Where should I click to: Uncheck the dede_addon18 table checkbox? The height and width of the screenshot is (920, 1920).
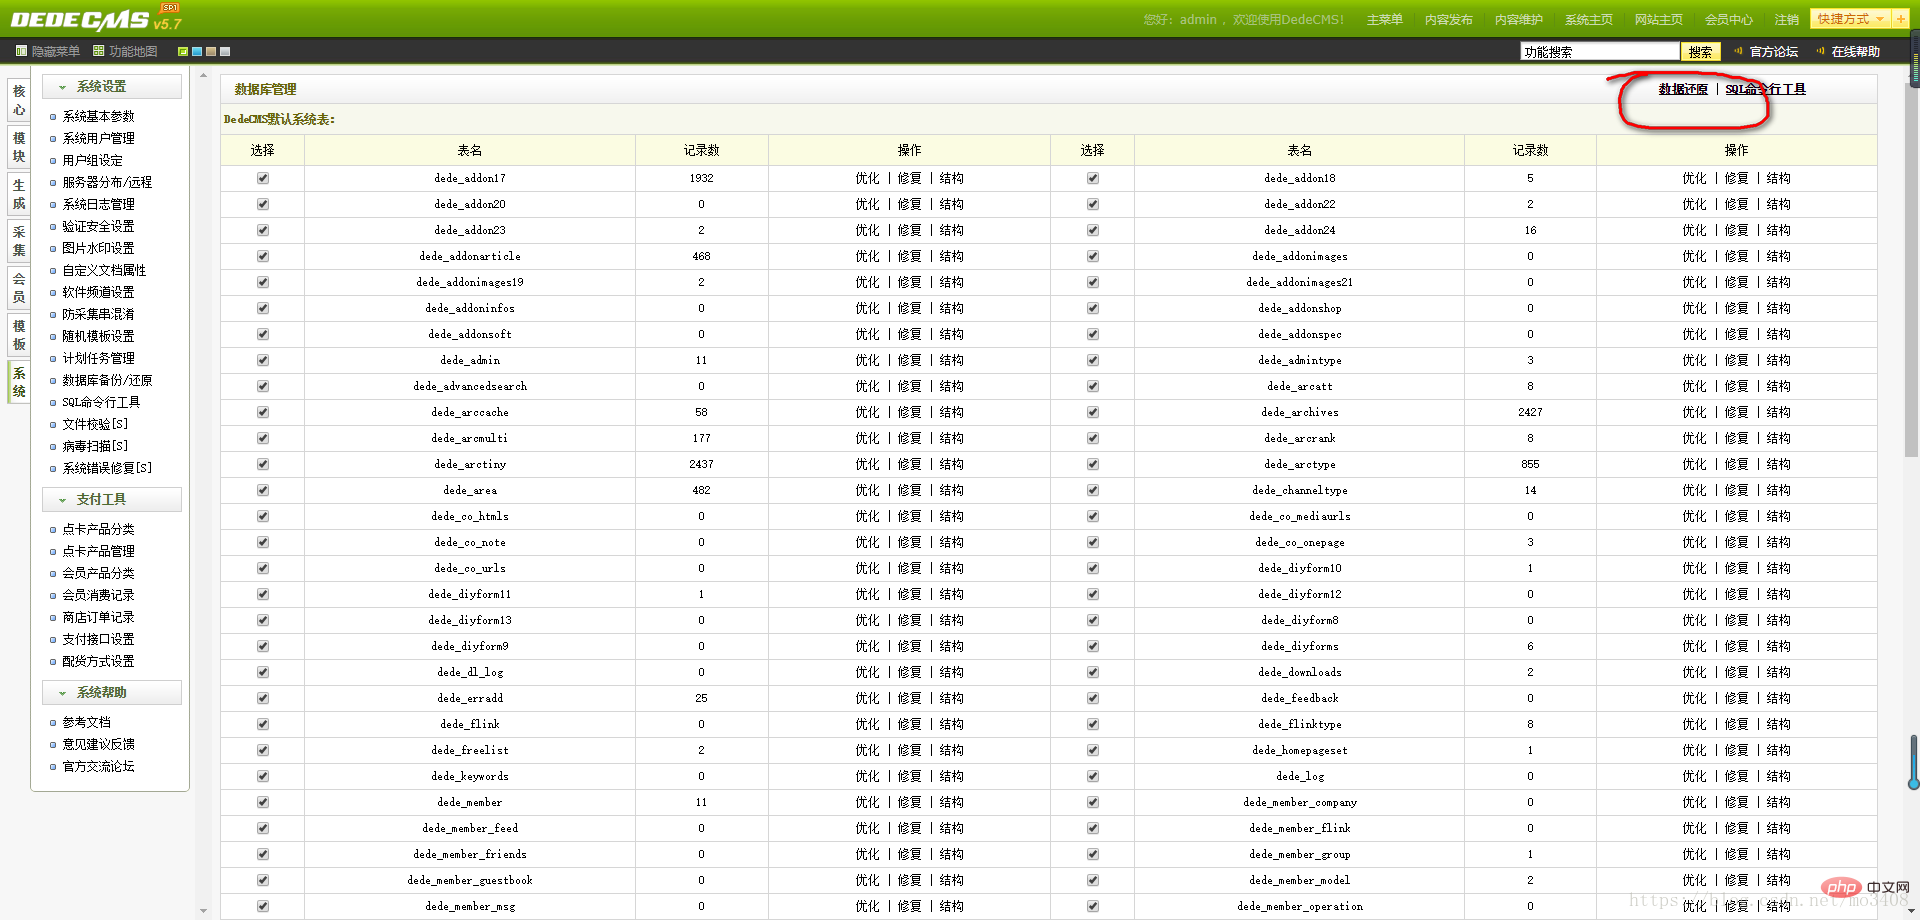[x=1093, y=178]
